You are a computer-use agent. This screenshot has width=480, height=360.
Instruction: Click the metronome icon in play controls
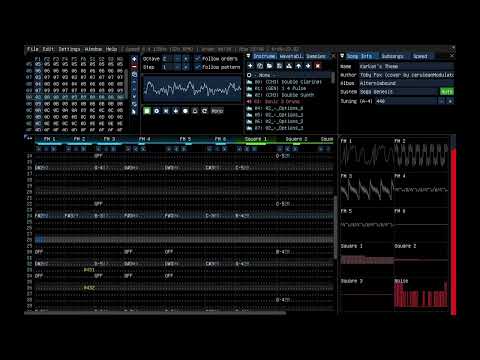(195, 111)
